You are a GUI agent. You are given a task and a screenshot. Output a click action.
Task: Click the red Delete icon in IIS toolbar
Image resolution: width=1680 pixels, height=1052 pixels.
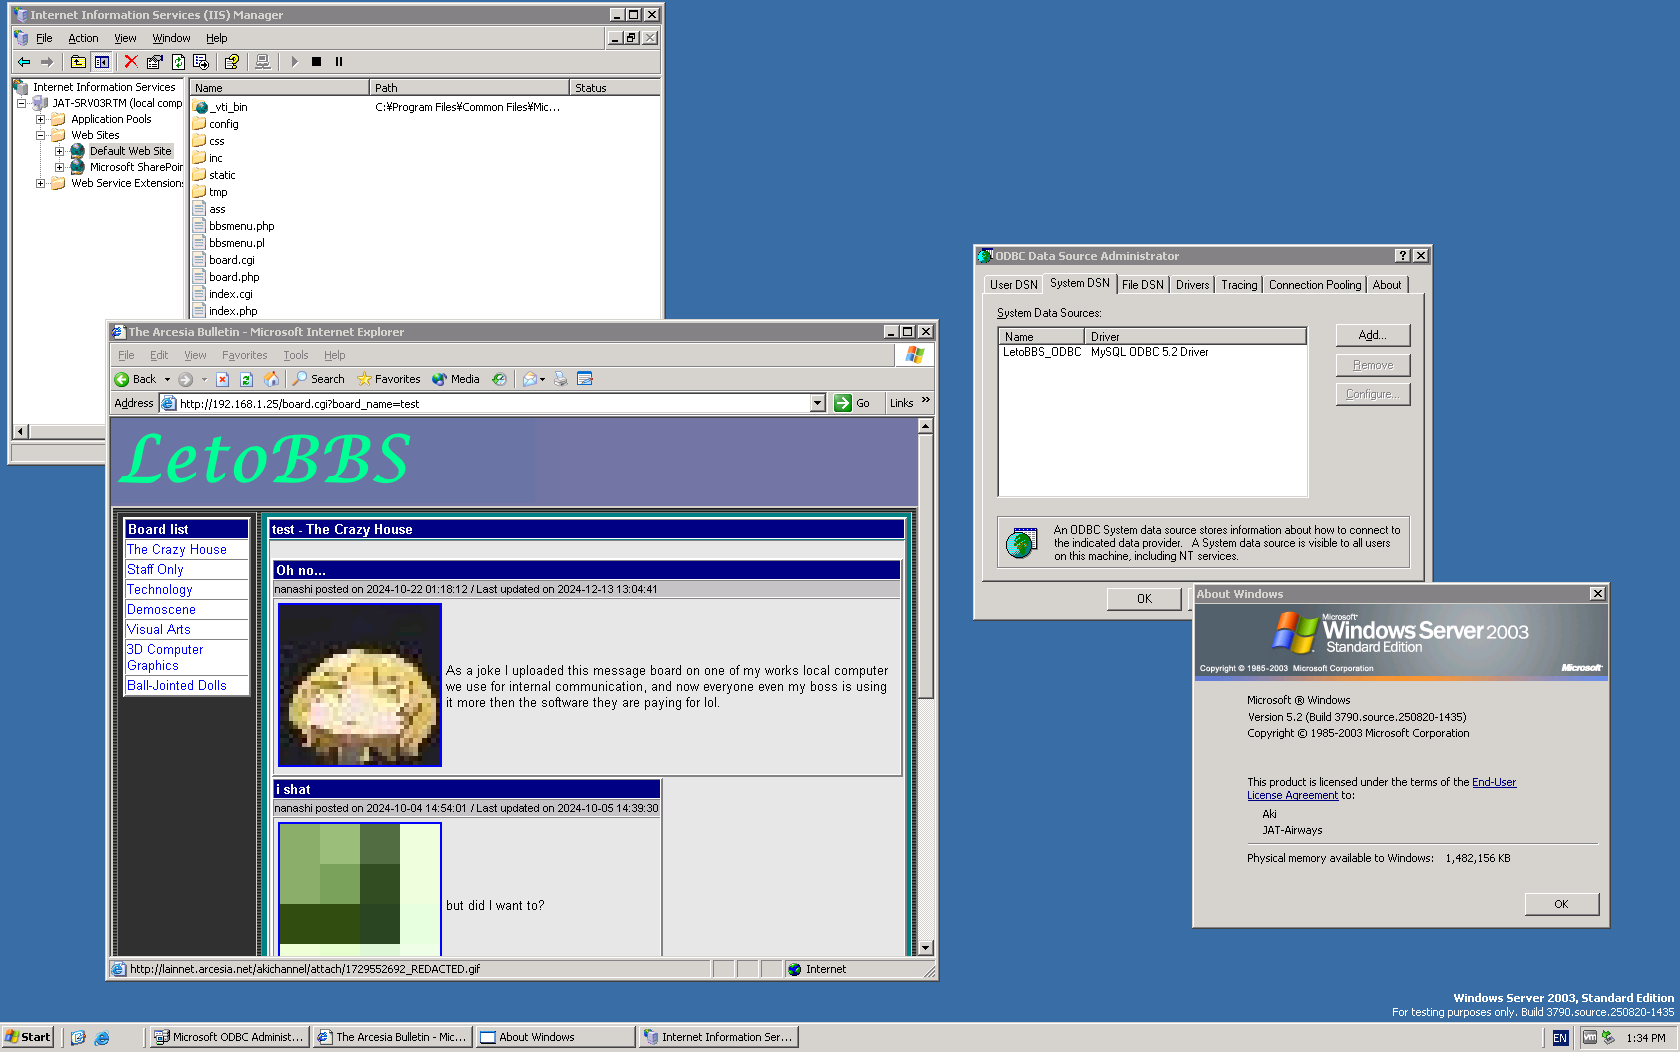[130, 62]
